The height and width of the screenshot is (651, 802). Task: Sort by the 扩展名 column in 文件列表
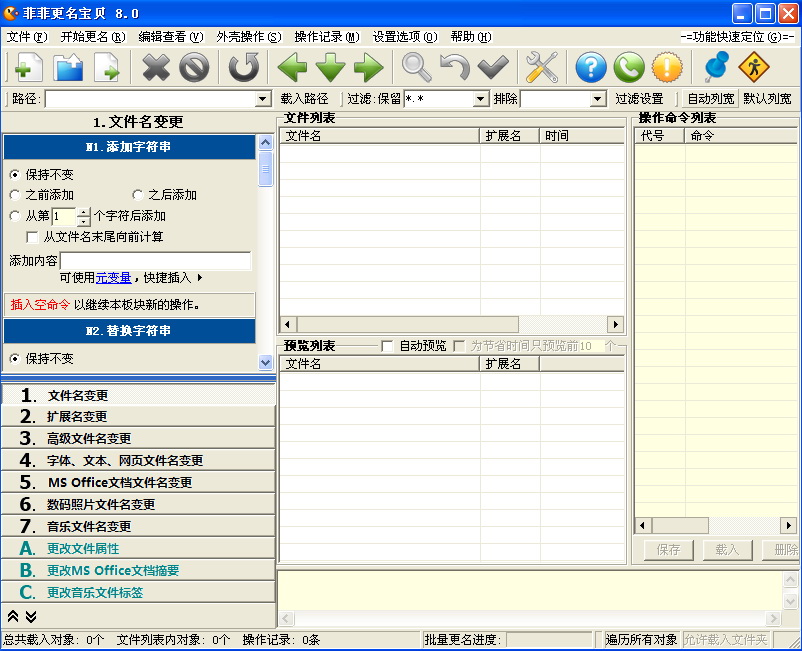click(x=509, y=136)
